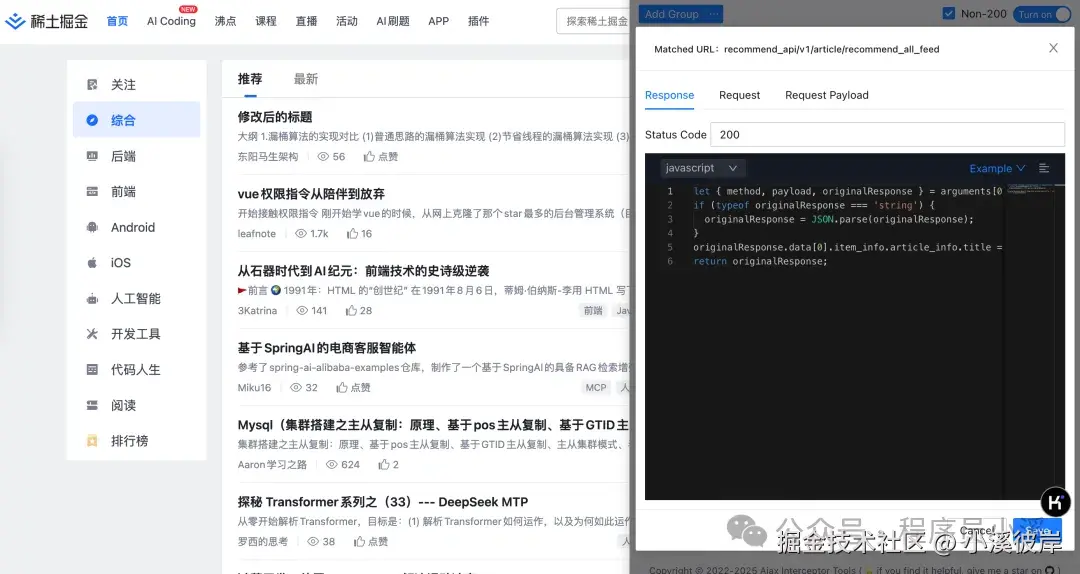Switch to the Request Payload tab
Image resolution: width=1080 pixels, height=574 pixels.
pyautogui.click(x=827, y=95)
